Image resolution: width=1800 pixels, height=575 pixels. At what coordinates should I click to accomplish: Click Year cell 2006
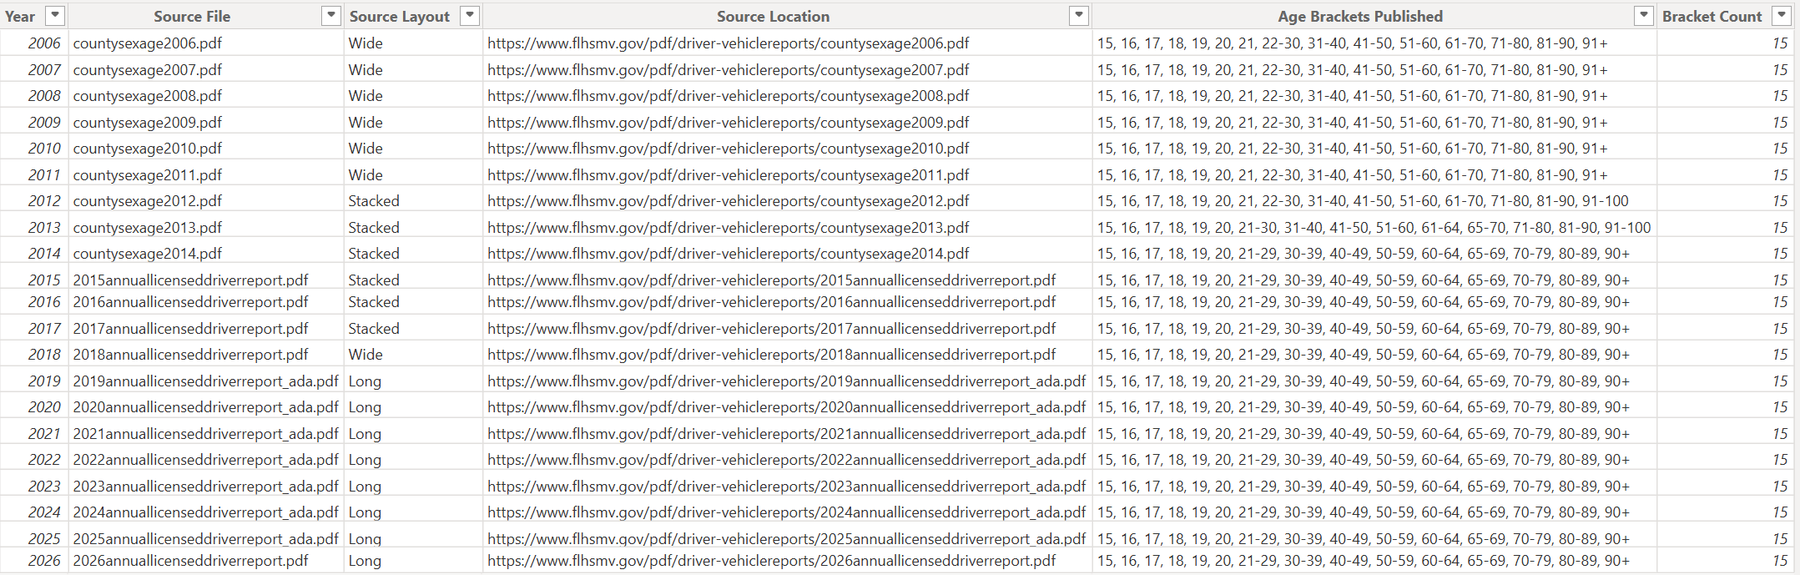(44, 43)
